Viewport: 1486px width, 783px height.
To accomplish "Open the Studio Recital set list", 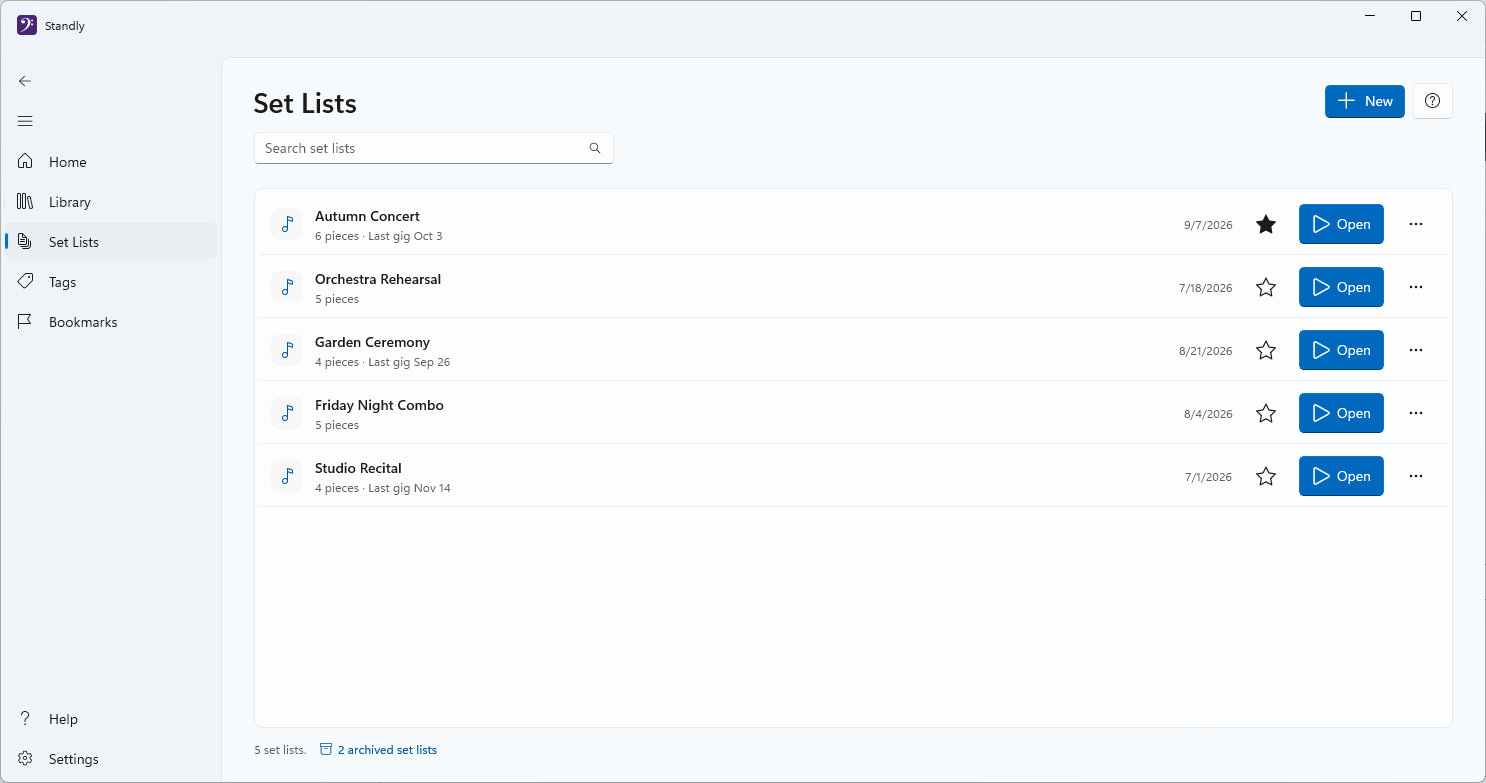I will coord(1341,476).
